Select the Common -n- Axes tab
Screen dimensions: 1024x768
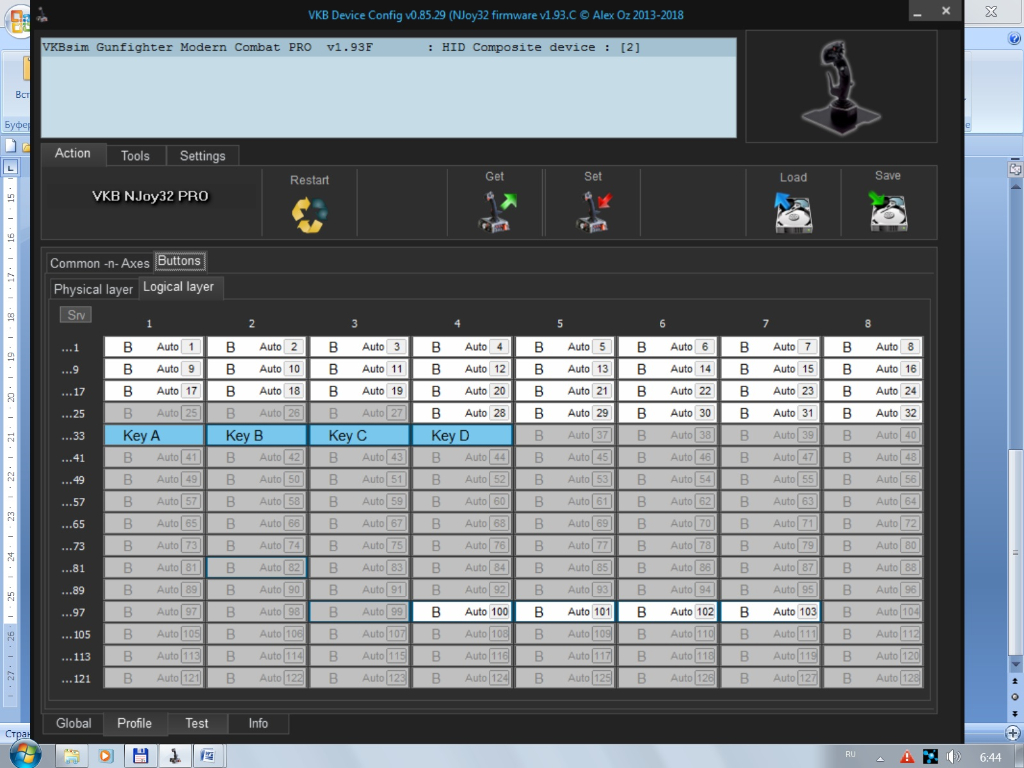(99, 263)
